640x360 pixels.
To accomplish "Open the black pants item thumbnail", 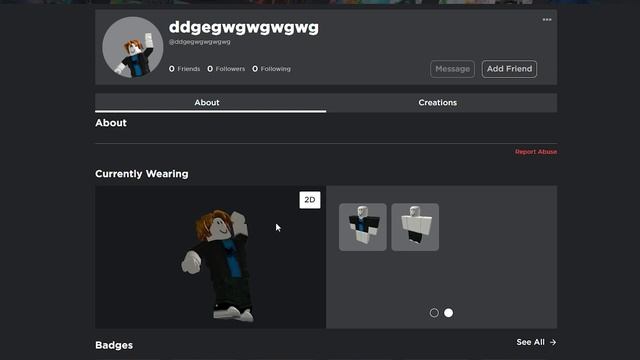I will tap(415, 227).
